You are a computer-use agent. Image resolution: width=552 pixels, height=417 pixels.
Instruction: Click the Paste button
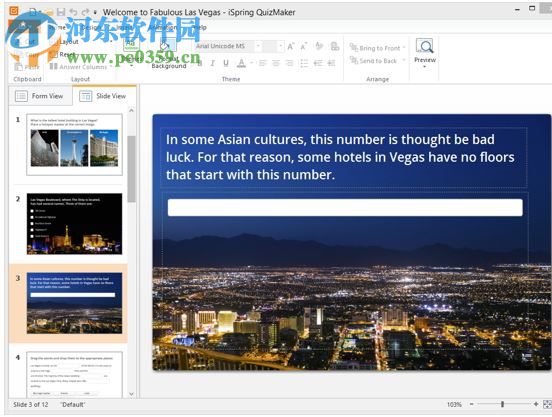click(x=27, y=67)
